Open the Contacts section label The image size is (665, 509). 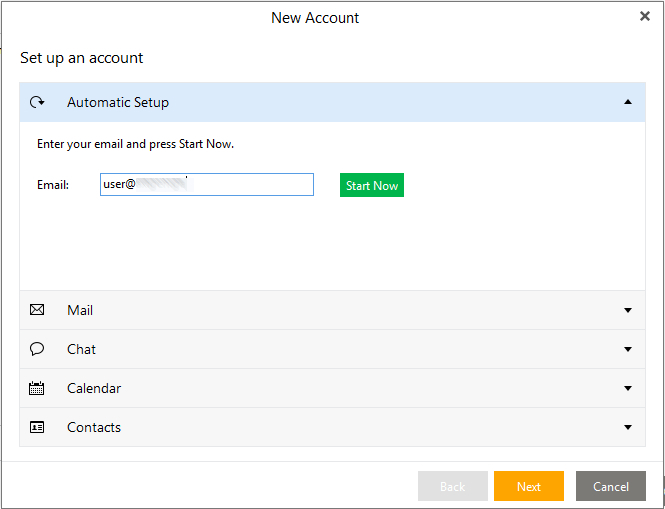click(94, 427)
